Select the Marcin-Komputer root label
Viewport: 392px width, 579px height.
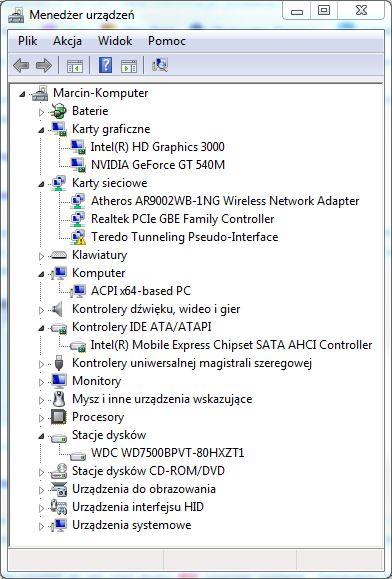[x=101, y=93]
